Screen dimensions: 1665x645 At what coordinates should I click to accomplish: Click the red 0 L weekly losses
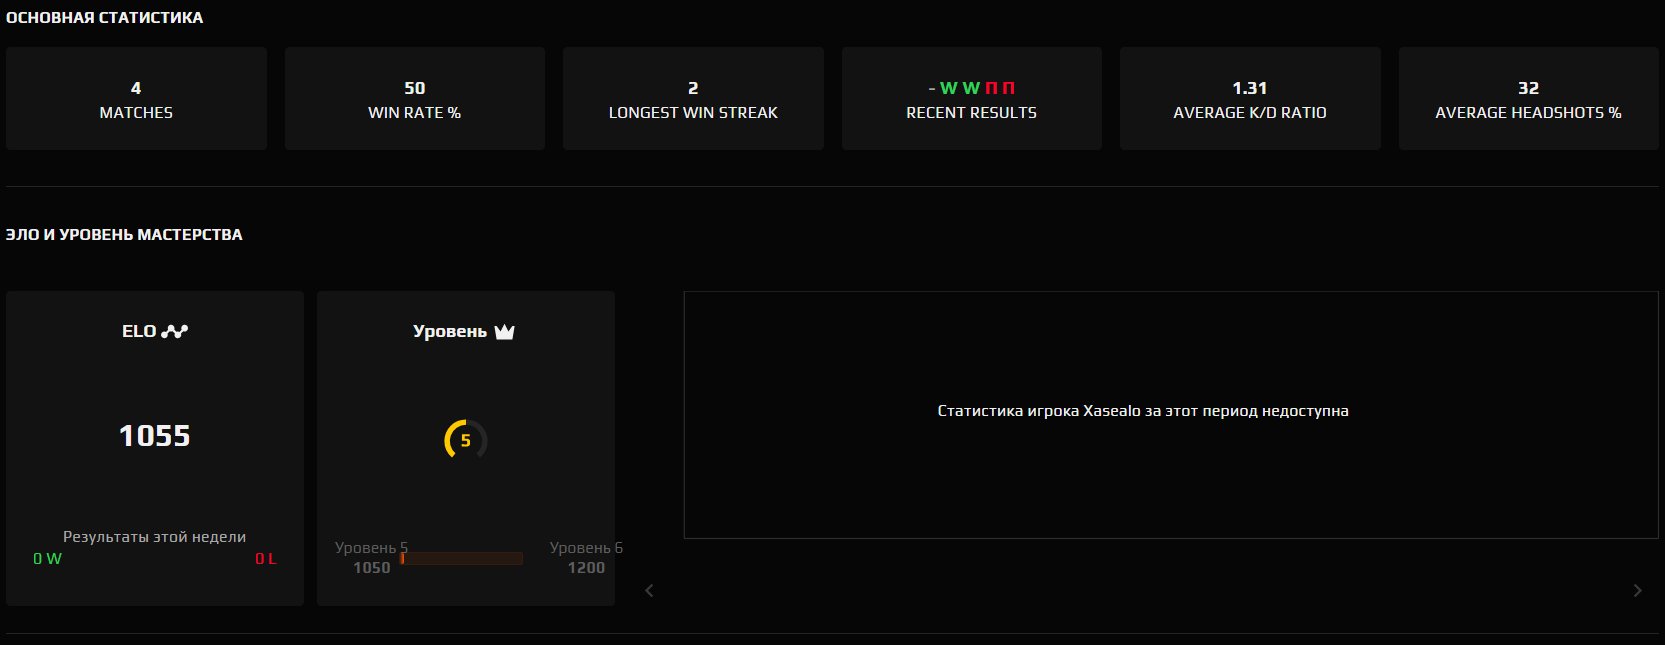click(265, 559)
